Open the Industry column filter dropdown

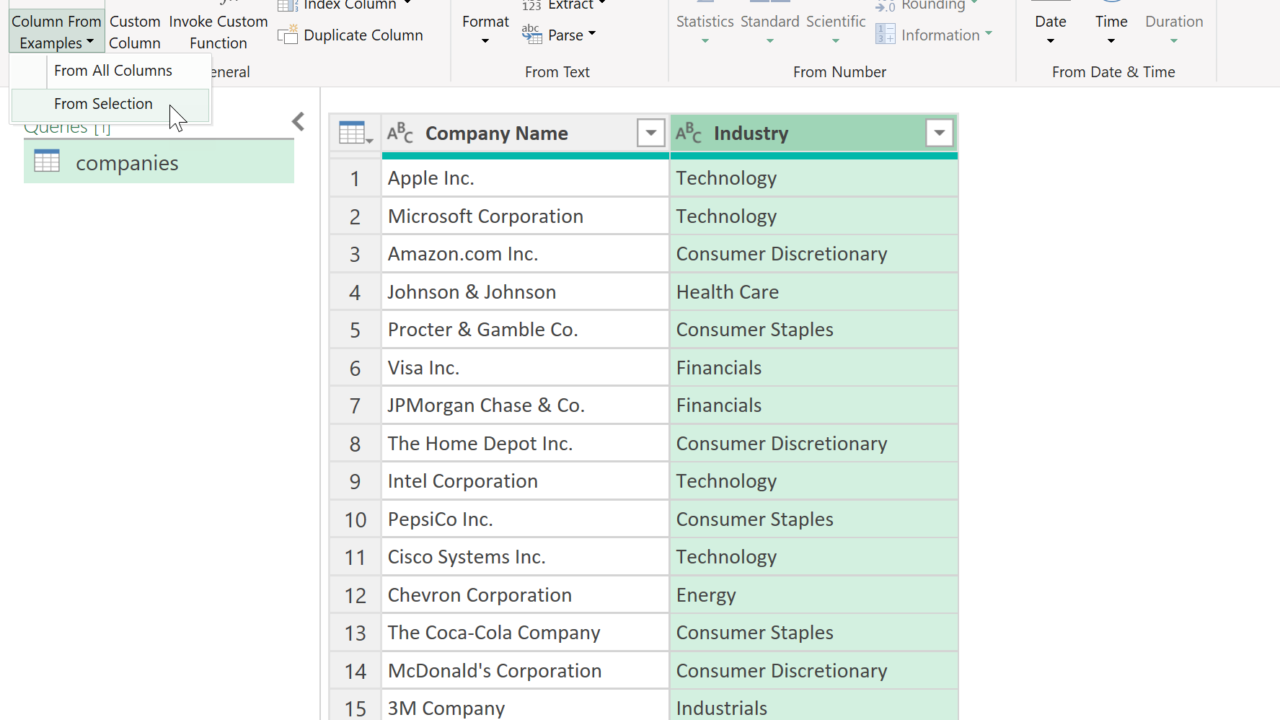click(939, 133)
